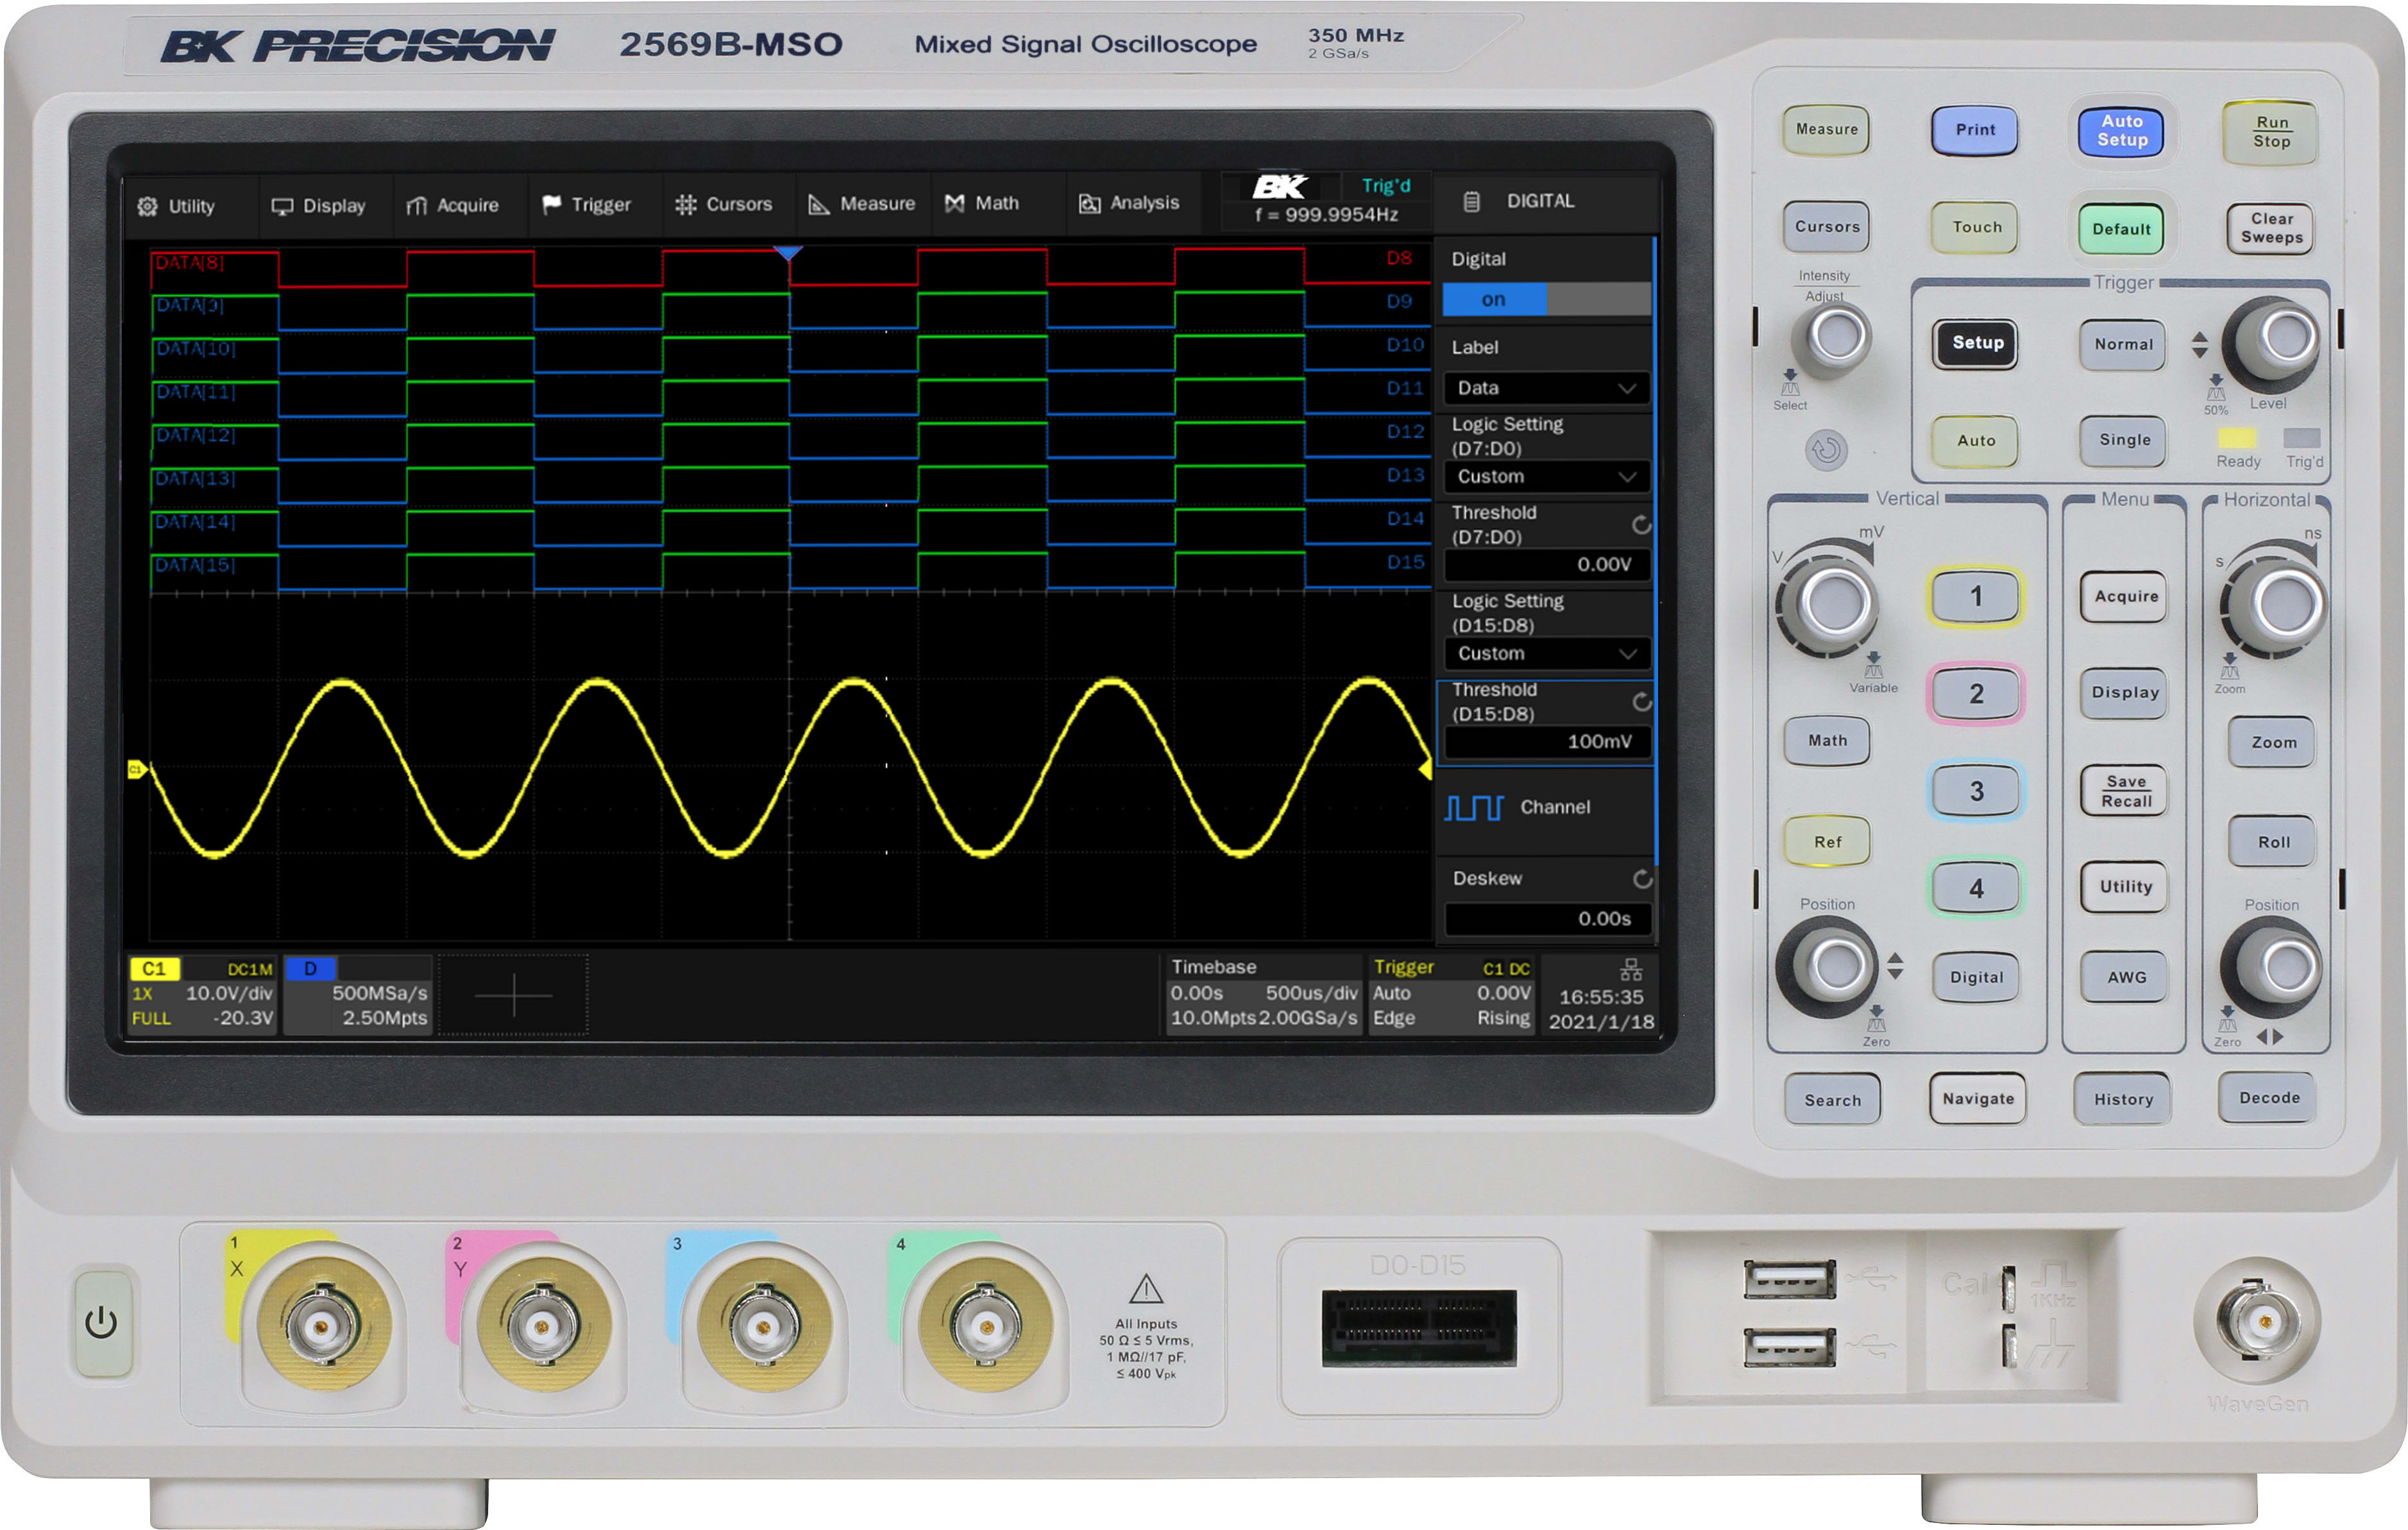The width and height of the screenshot is (2408, 1530).
Task: Open the Label dropdown showing Data
Action: (x=1545, y=388)
